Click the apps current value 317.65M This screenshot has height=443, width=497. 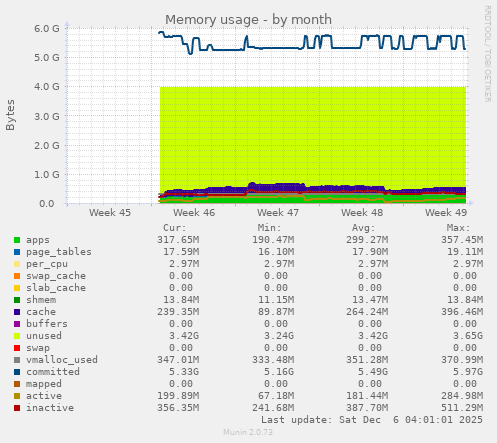178,240
